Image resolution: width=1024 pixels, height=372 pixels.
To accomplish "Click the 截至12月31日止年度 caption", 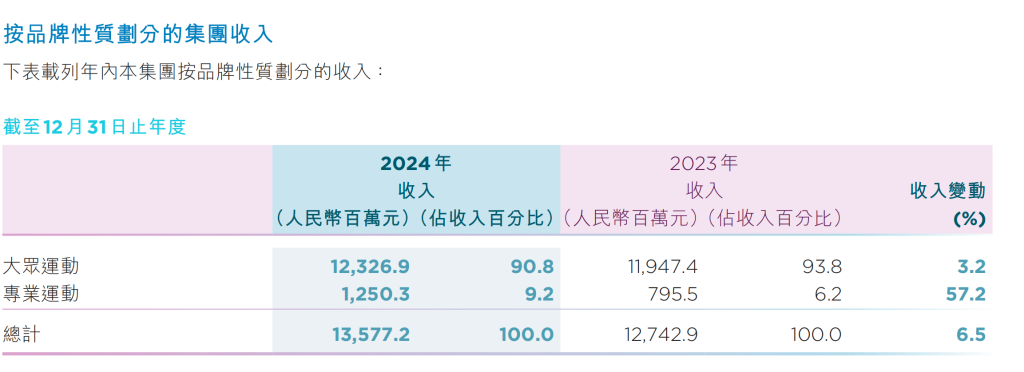I will (x=95, y=126).
